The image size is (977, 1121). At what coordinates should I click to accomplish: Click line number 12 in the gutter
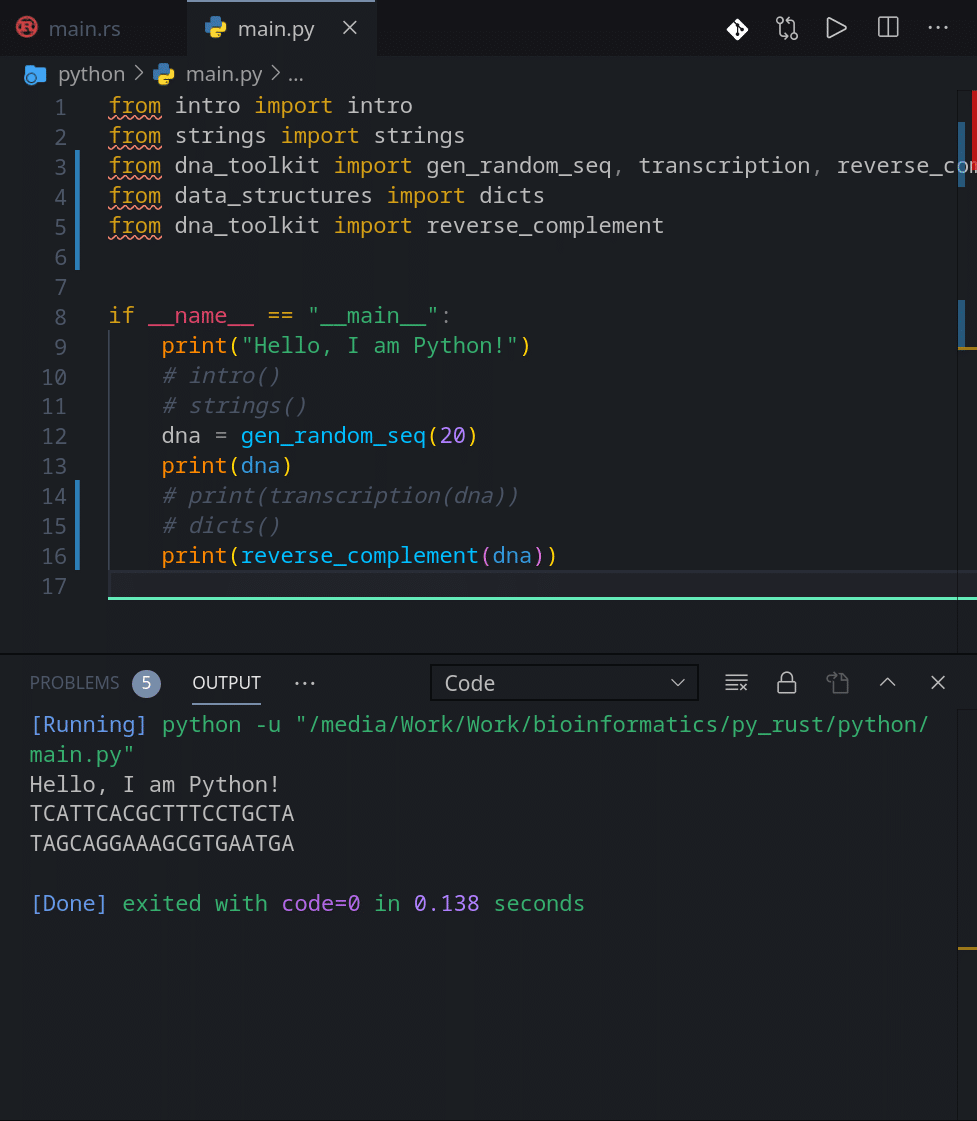tap(54, 436)
